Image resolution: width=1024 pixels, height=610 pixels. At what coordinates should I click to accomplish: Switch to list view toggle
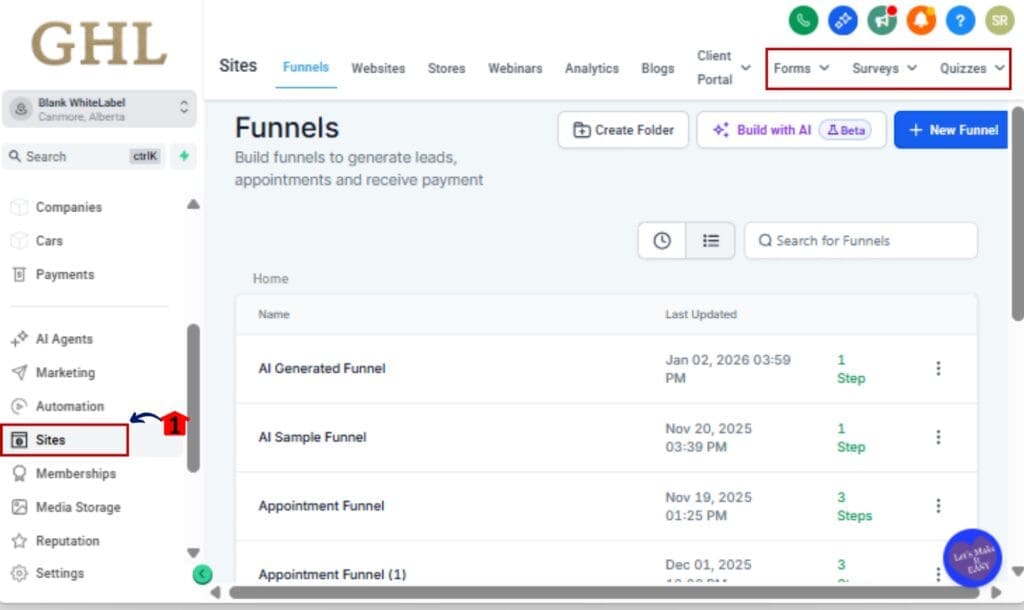pyautogui.click(x=710, y=241)
